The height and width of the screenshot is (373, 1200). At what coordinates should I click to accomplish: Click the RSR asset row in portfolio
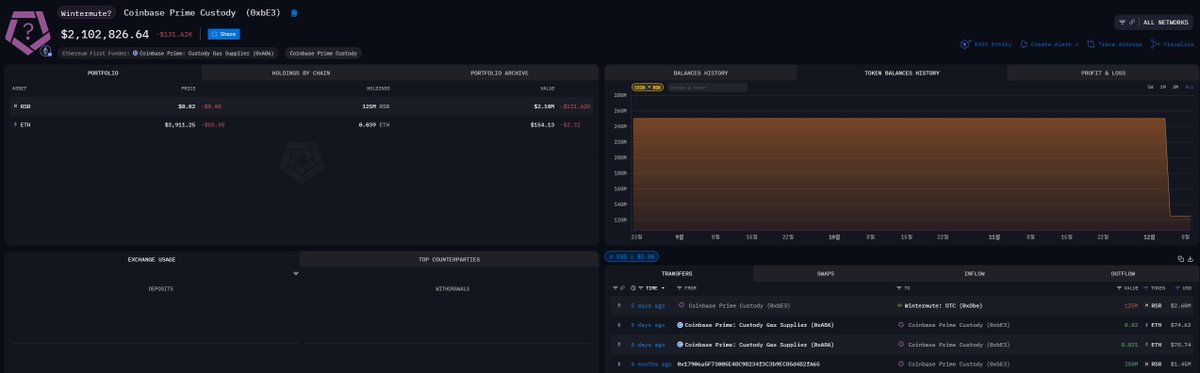(x=301, y=106)
